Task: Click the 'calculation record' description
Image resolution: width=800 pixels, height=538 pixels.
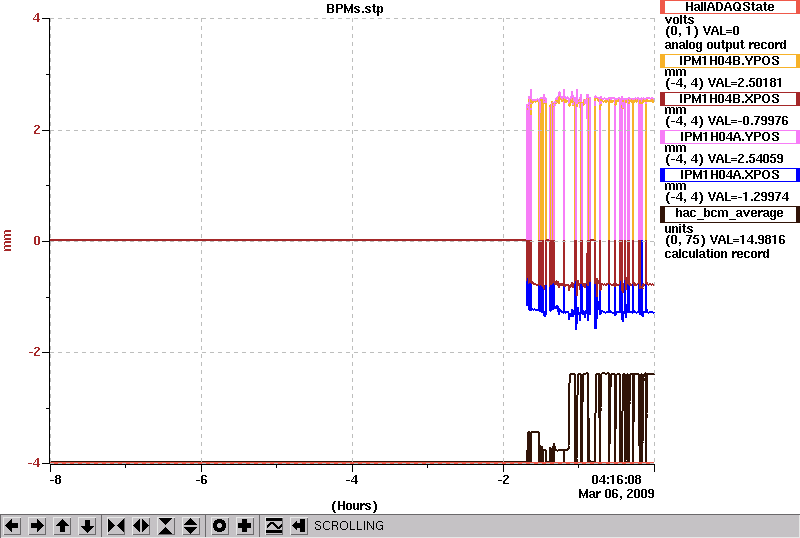Action: pyautogui.click(x=717, y=254)
